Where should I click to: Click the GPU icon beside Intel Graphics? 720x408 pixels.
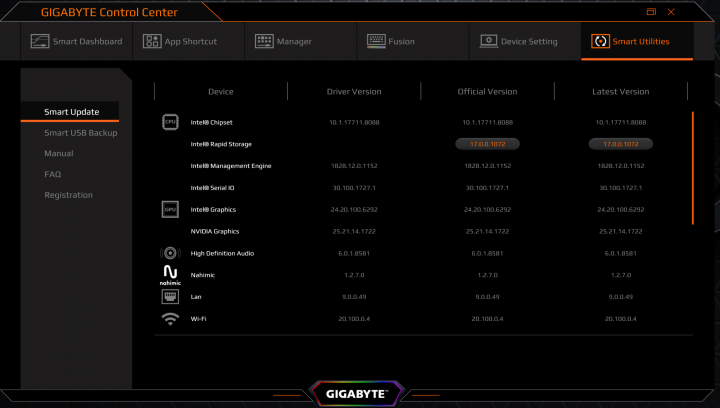coord(170,209)
